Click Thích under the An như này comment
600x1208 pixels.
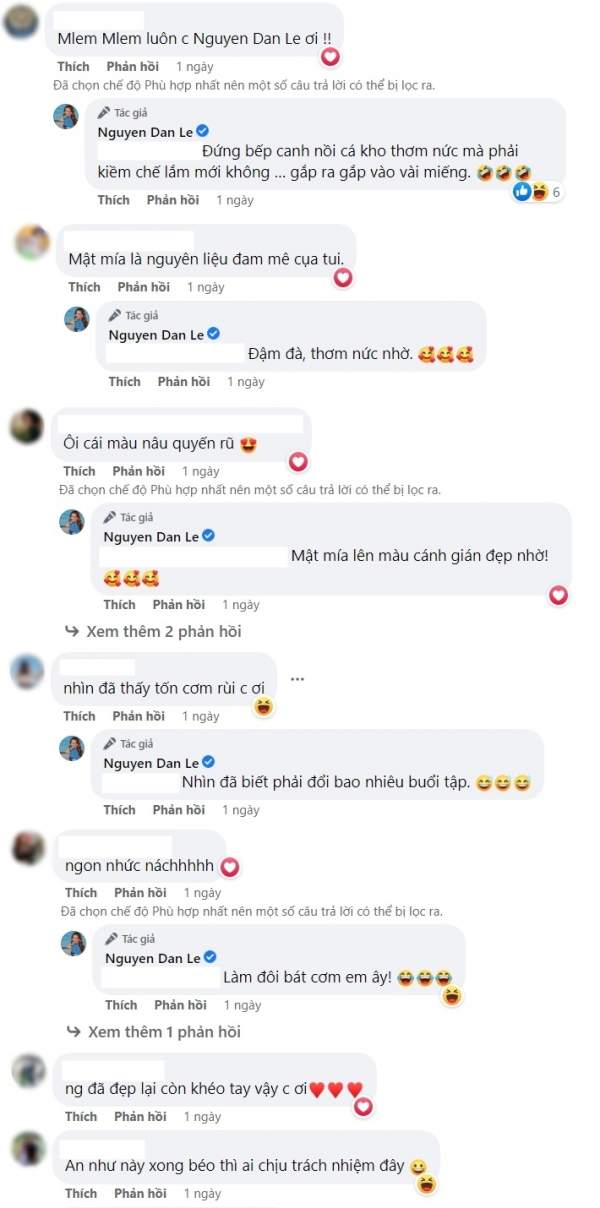(81, 1193)
